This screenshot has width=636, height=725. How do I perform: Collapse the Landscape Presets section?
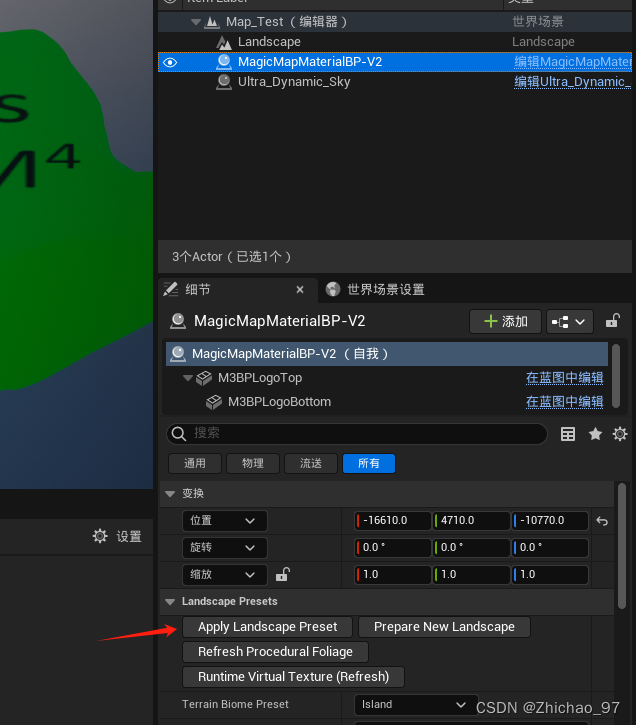170,602
